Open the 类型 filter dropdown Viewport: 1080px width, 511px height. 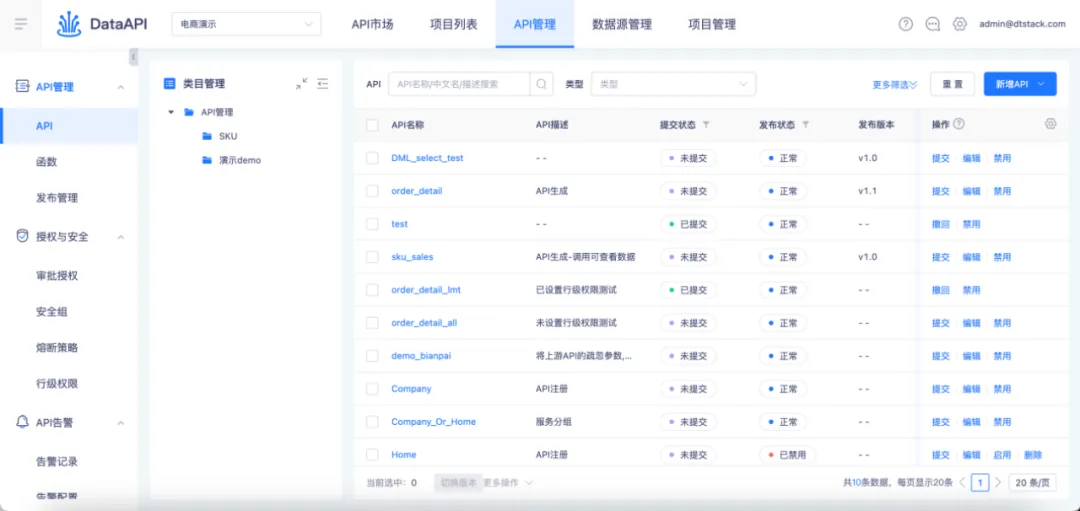(673, 85)
